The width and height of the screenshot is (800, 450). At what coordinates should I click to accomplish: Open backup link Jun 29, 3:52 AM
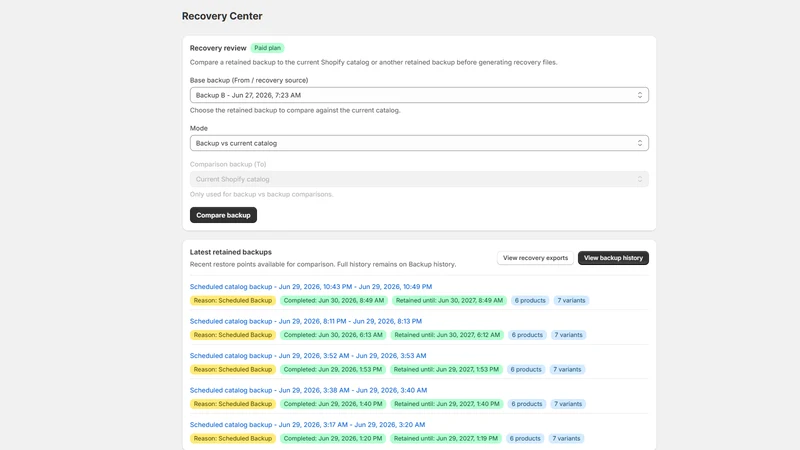coord(308,356)
